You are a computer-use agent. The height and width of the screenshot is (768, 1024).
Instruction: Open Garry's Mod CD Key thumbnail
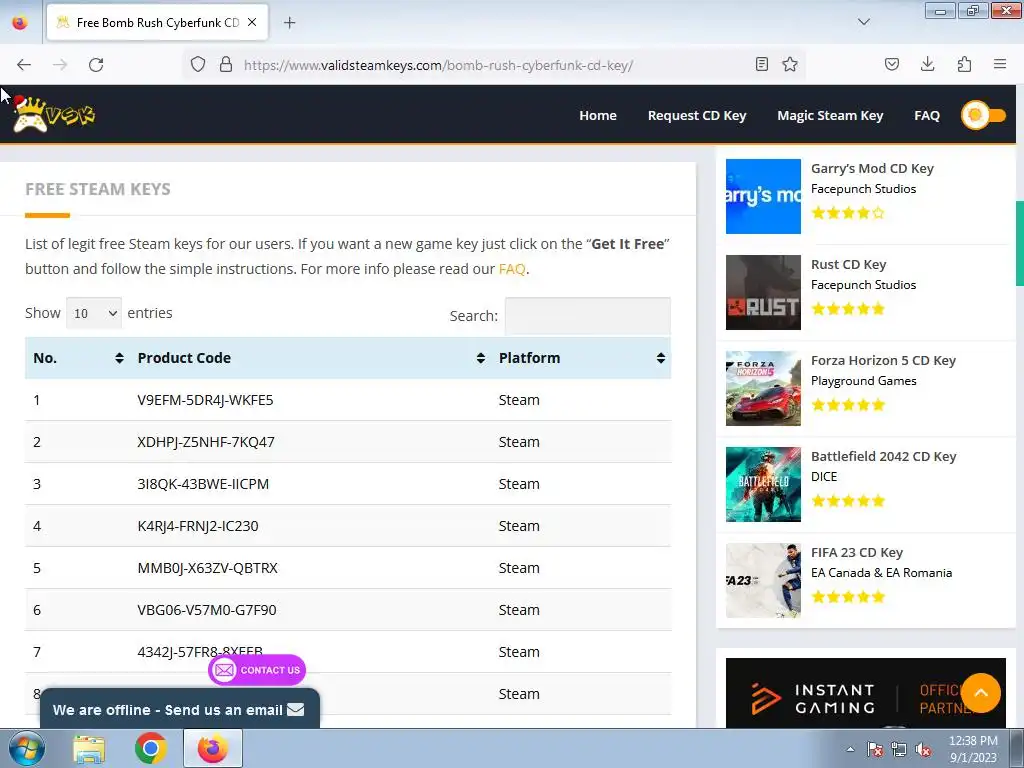coord(763,196)
